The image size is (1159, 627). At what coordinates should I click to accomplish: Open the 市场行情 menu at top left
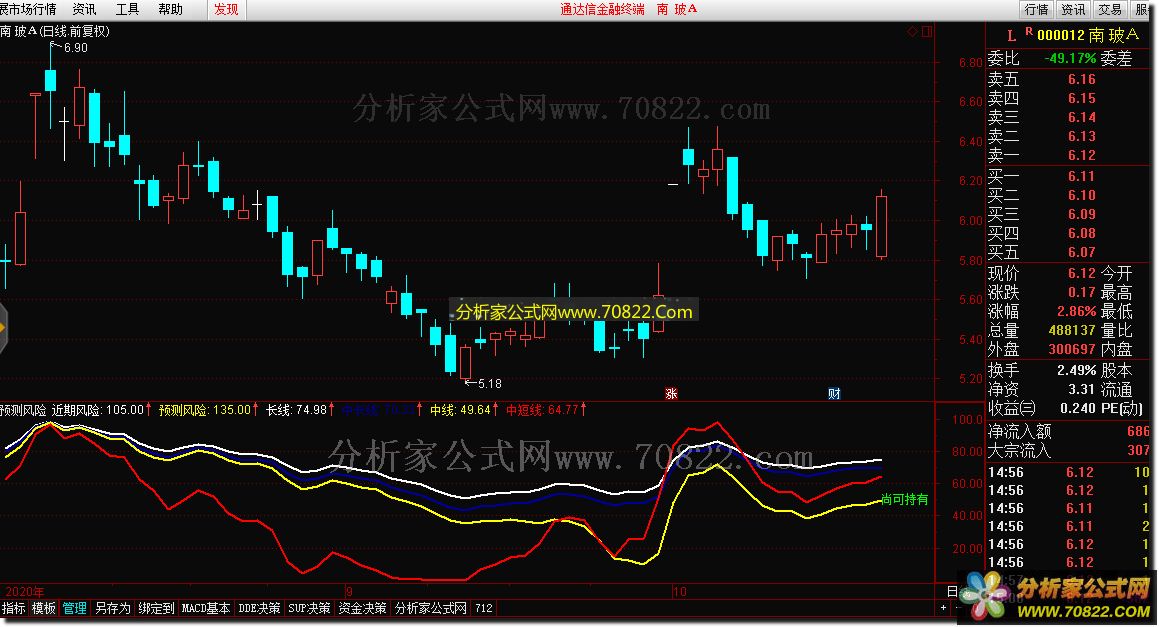click(28, 10)
